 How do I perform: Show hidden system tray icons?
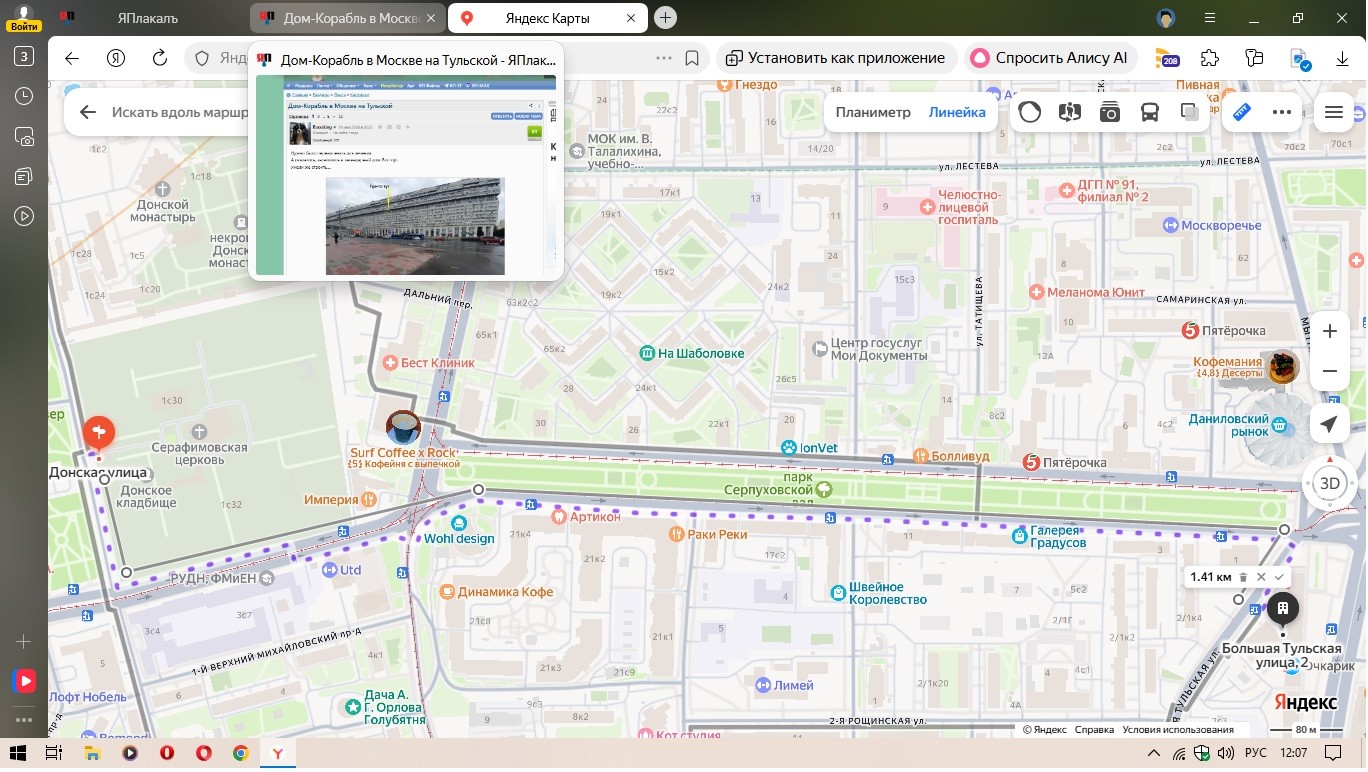1155,752
